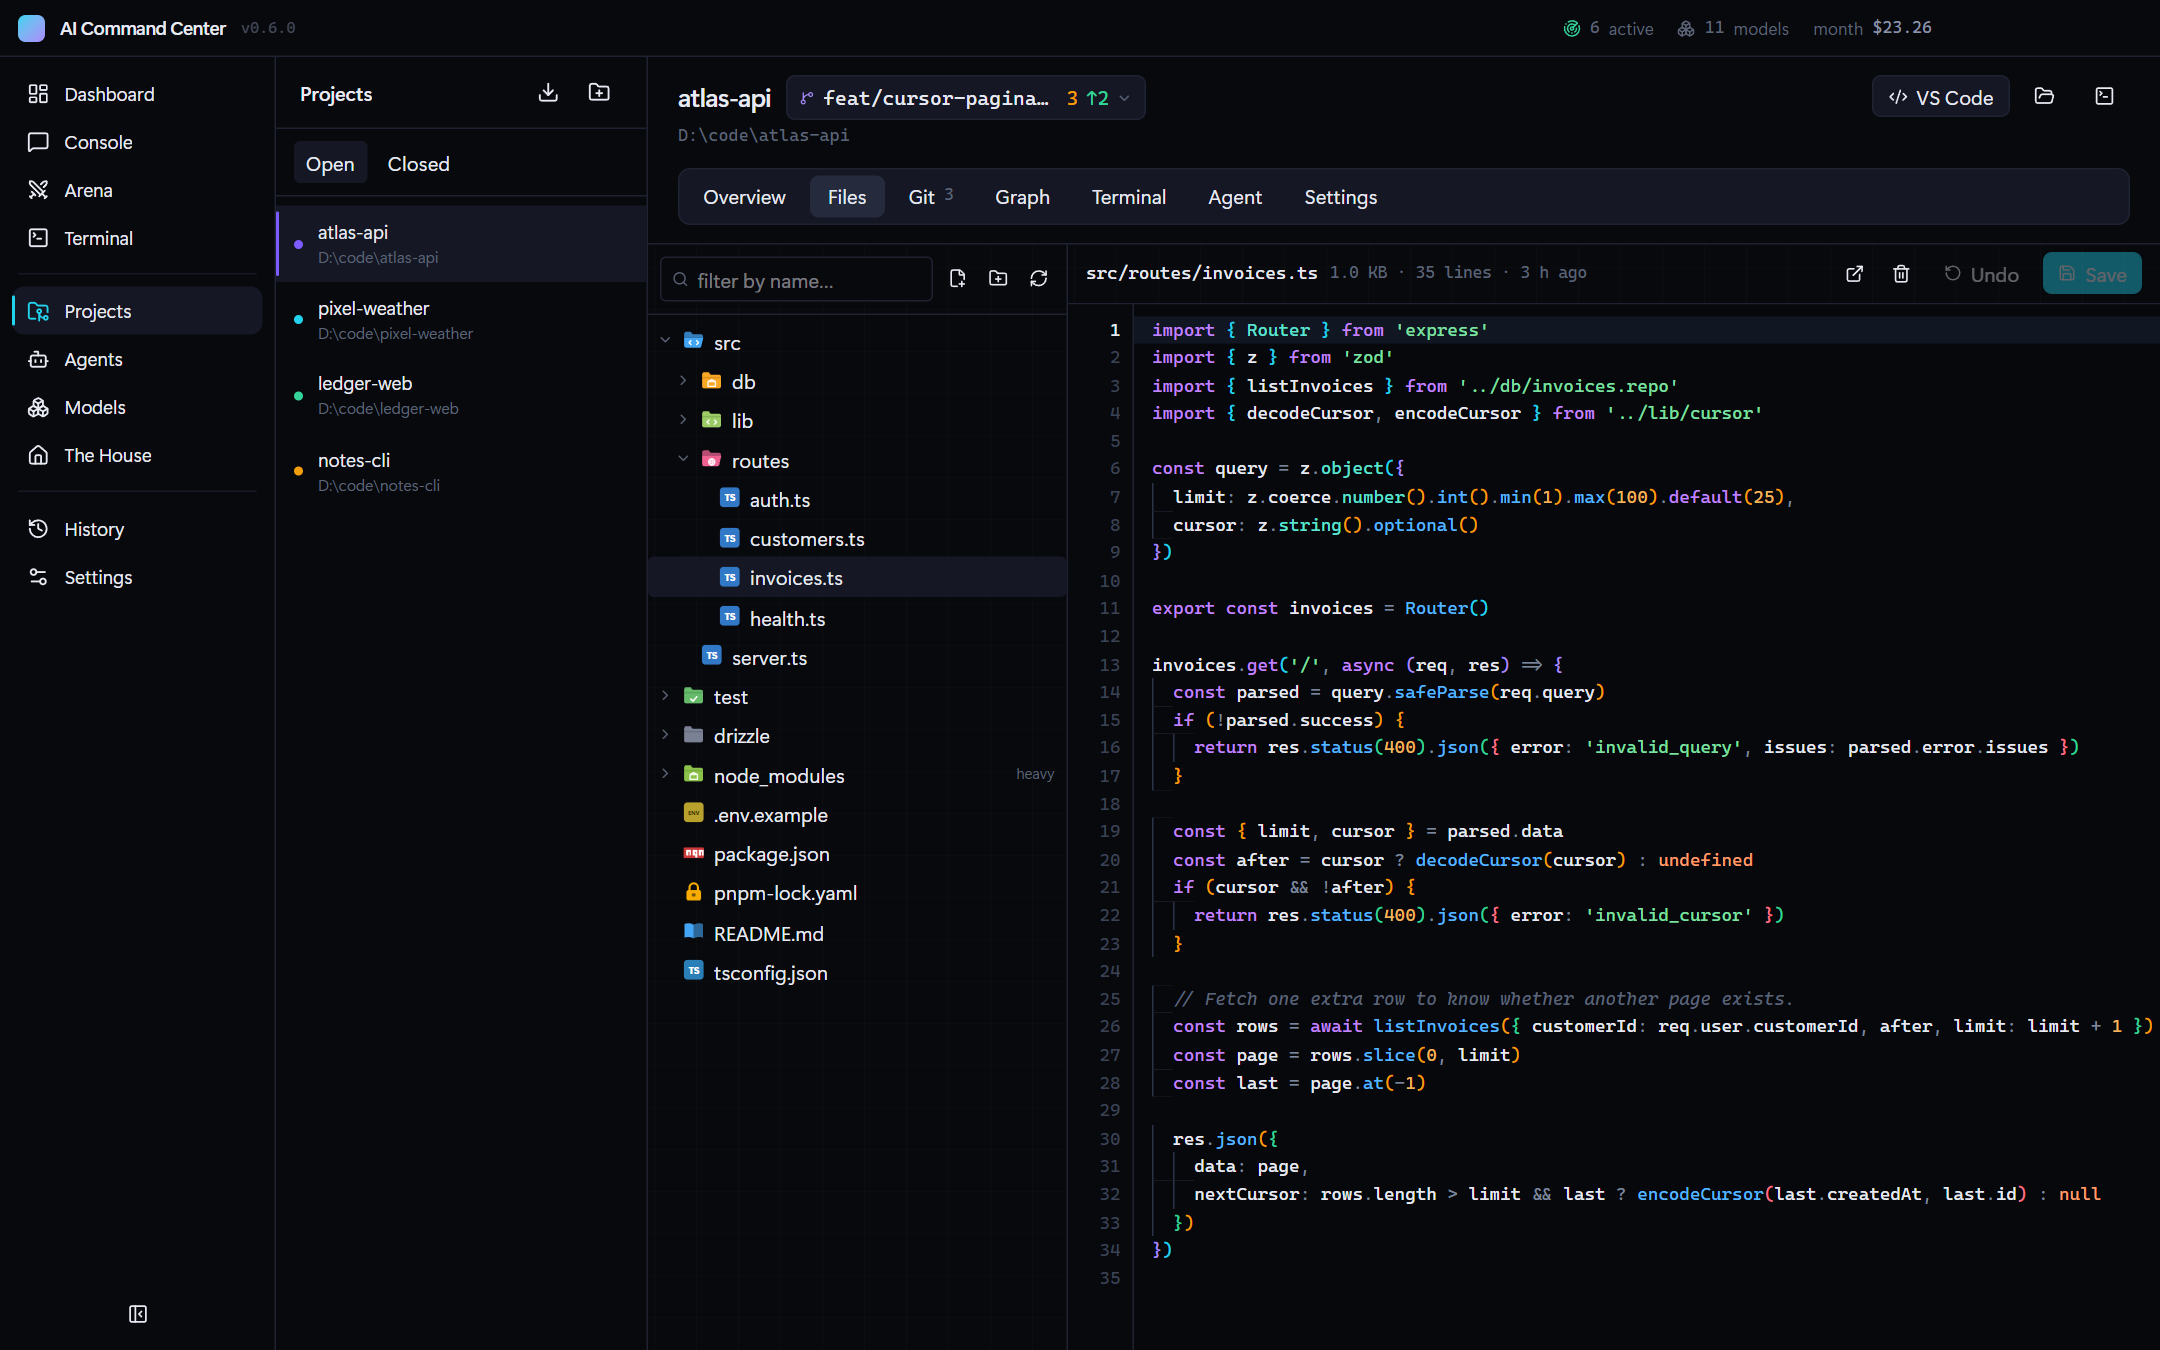
Task: Switch to the Graph tab
Action: point(1022,197)
